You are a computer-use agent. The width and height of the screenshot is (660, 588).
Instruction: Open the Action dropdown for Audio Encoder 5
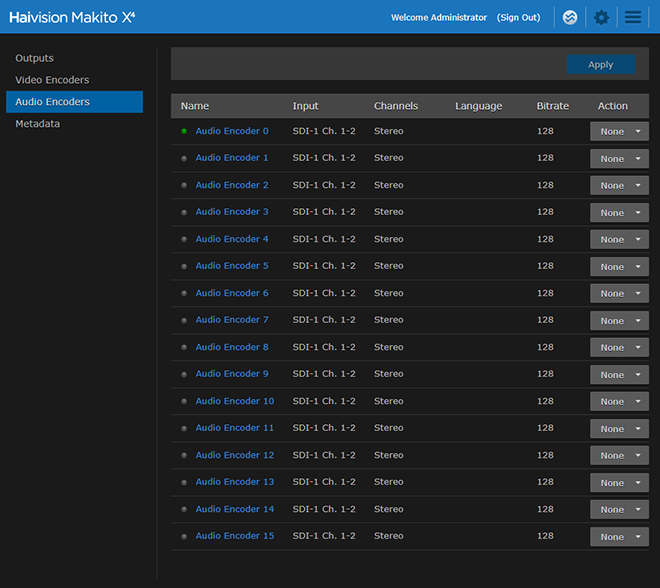[x=619, y=267]
